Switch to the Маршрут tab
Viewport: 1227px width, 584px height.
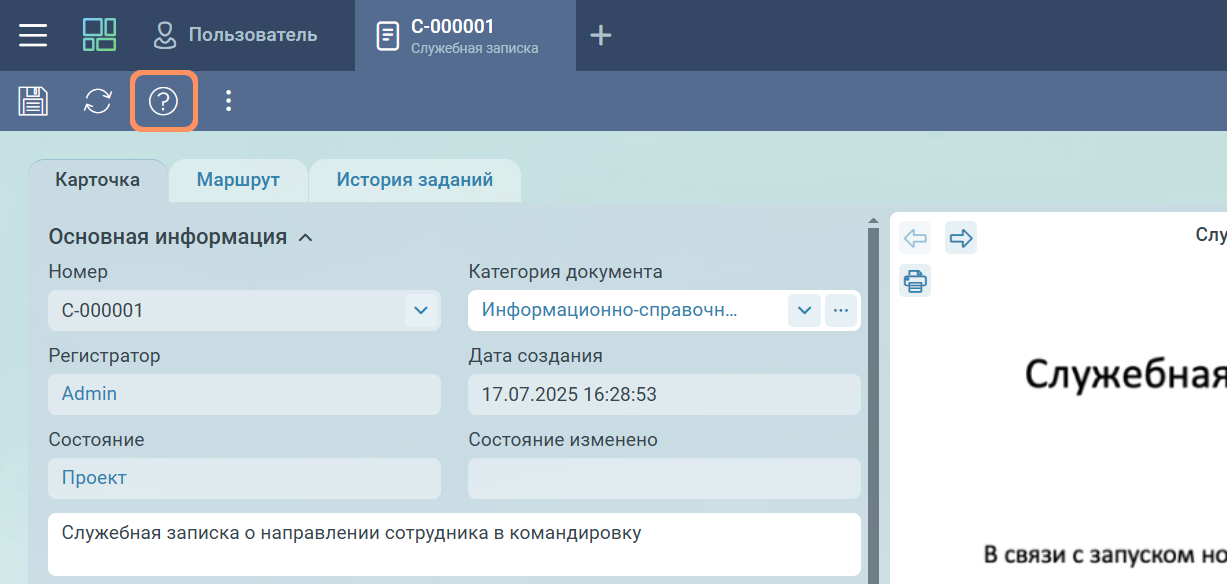coord(238,181)
